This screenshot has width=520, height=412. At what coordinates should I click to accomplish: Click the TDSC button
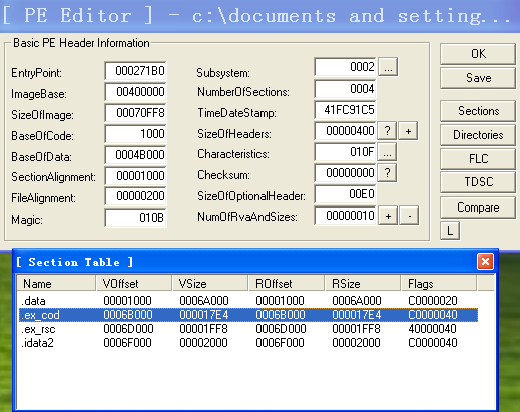(478, 182)
